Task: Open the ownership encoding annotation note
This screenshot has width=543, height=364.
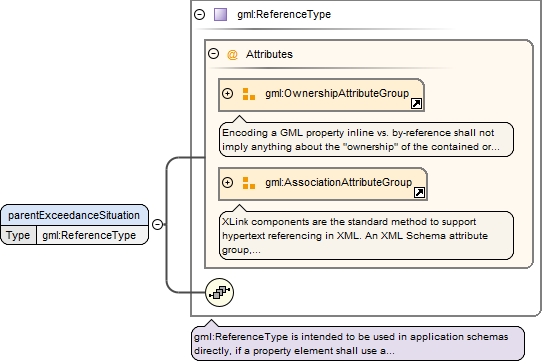Action: [x=366, y=140]
